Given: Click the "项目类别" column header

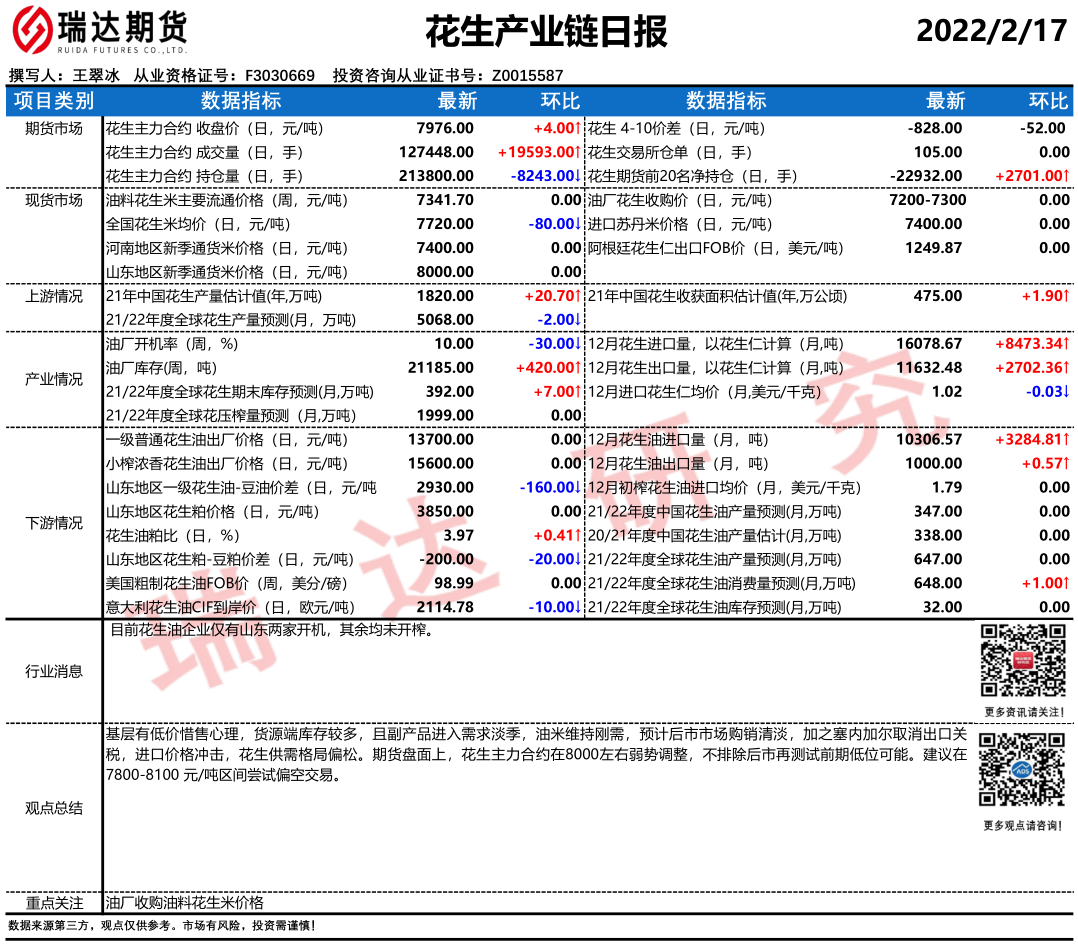Looking at the screenshot, I should tap(55, 100).
